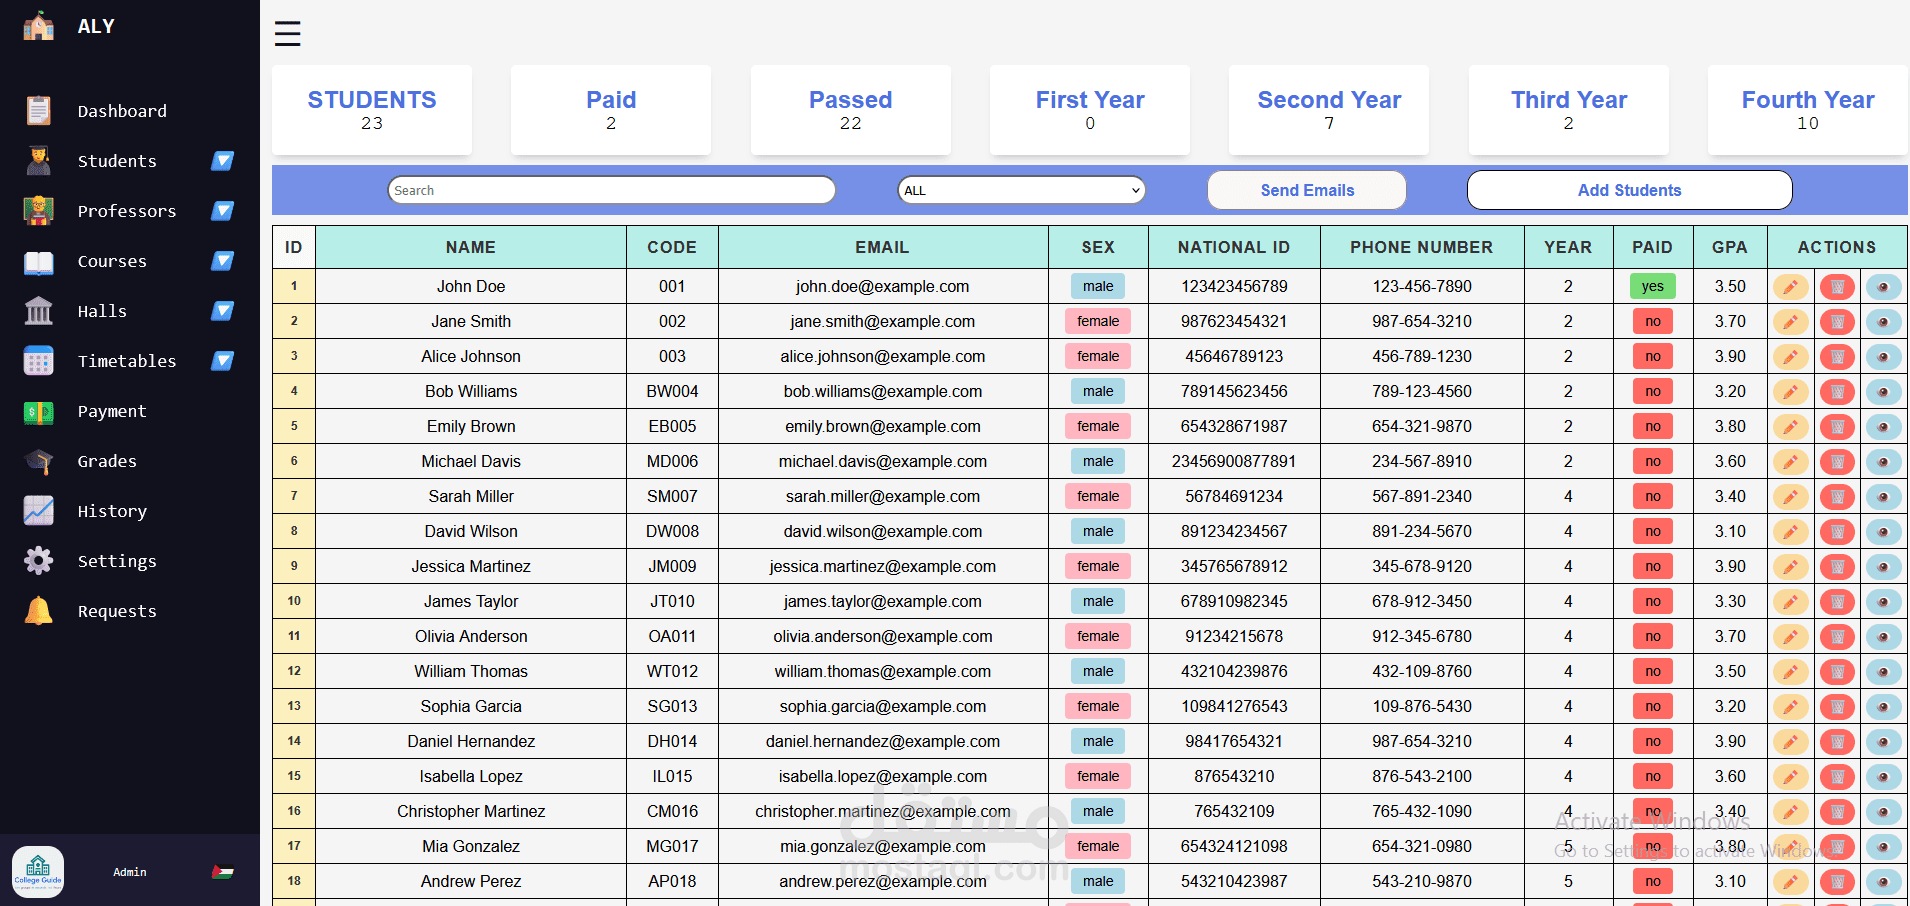The width and height of the screenshot is (1910, 906).
Task: Click the Passed summary card
Action: [850, 110]
